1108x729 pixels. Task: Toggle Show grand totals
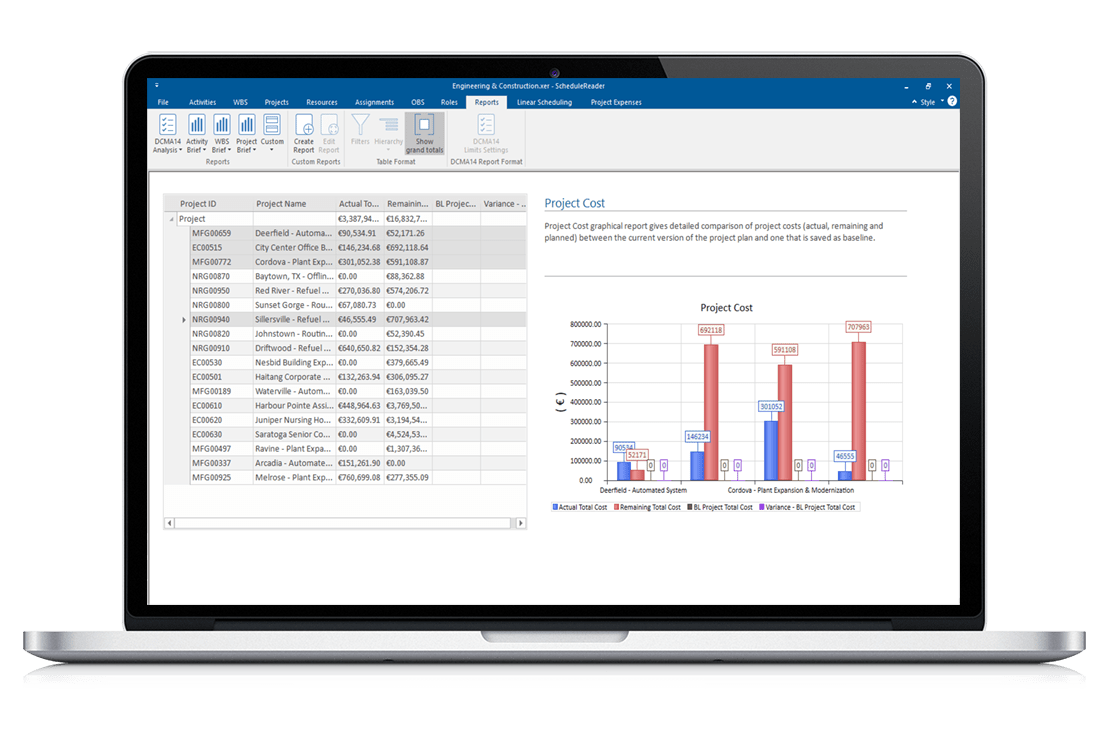[x=424, y=133]
